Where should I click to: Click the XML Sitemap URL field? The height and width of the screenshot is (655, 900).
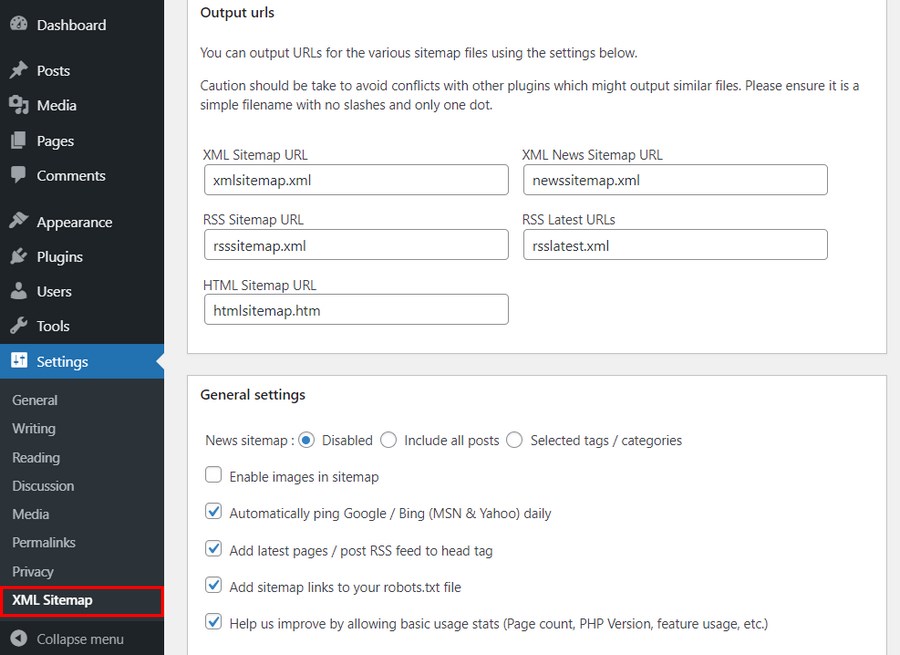356,180
